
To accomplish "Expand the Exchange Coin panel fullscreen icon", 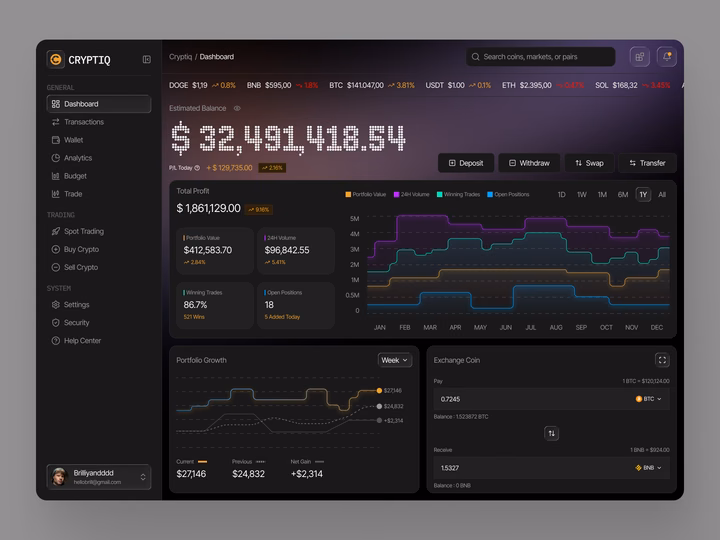I will coord(662,360).
